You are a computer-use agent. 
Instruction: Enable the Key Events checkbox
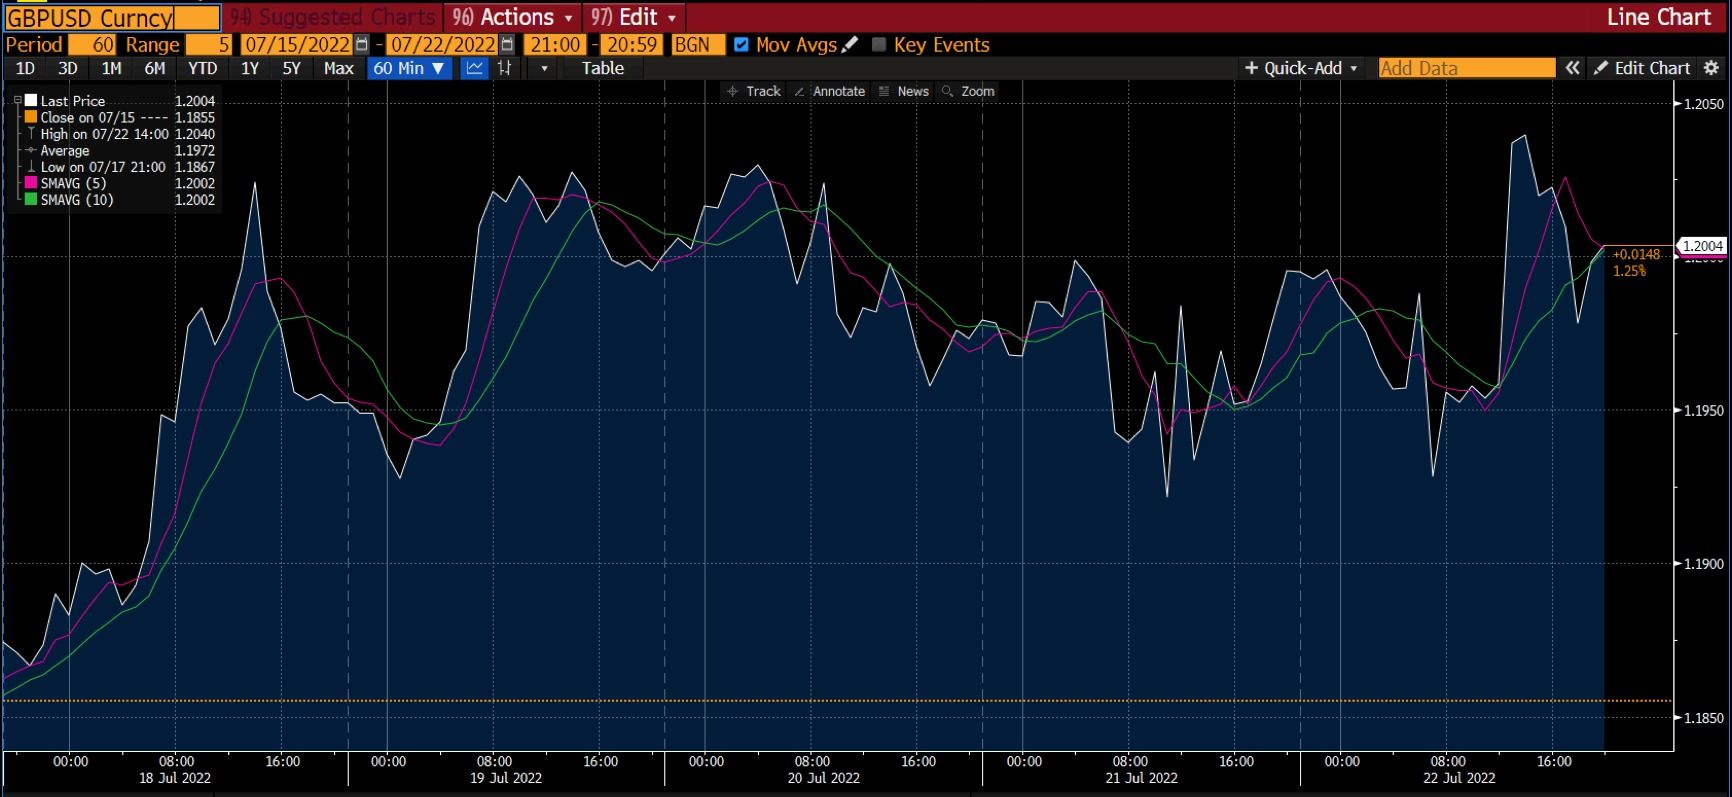click(879, 44)
